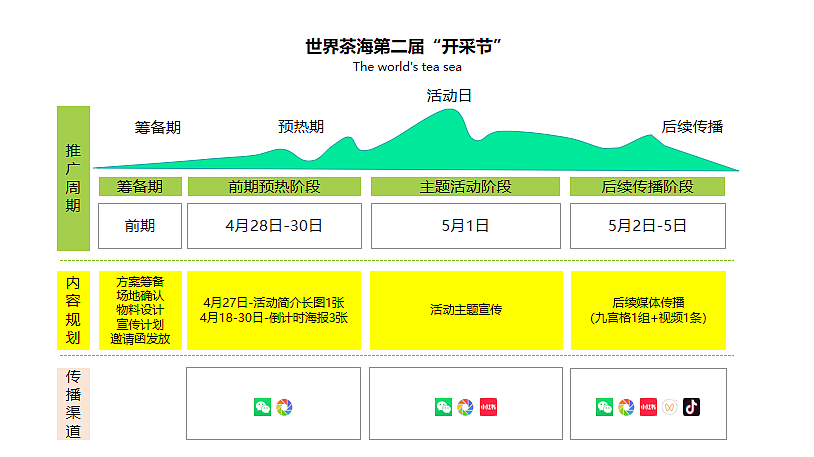Click the 4月28日-30日 date box

[x=274, y=226]
